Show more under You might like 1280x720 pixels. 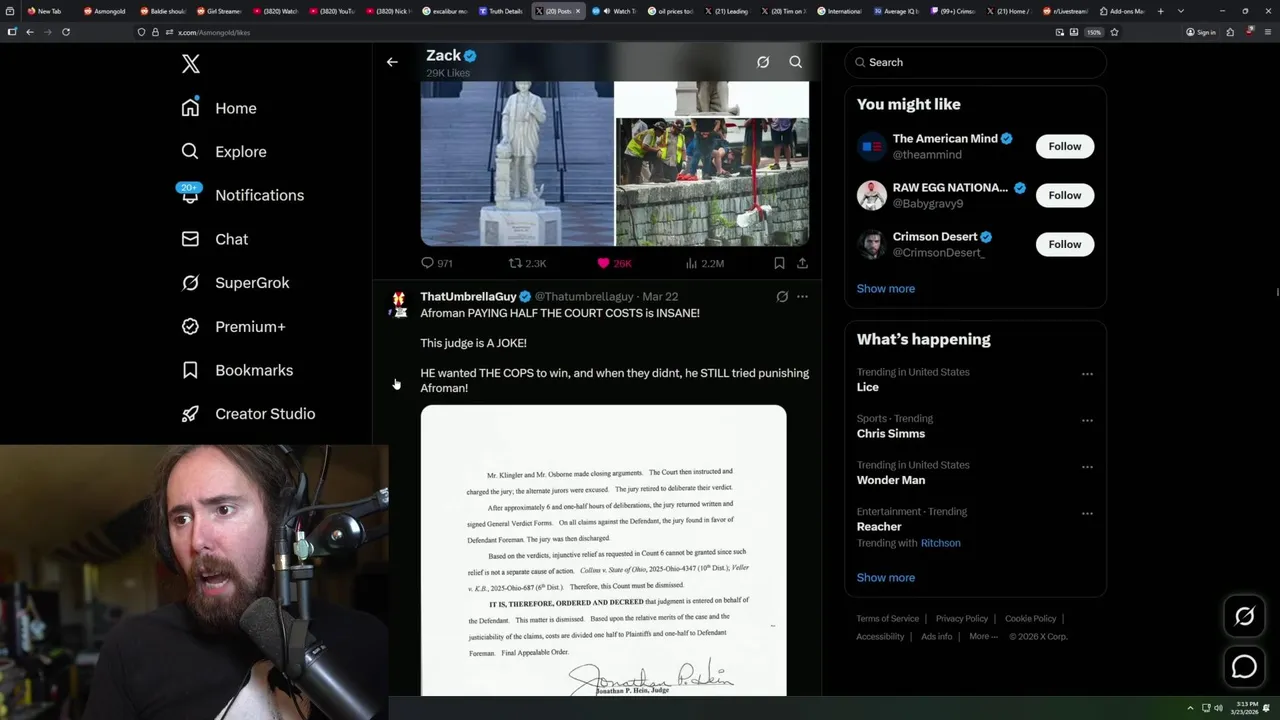(x=886, y=288)
